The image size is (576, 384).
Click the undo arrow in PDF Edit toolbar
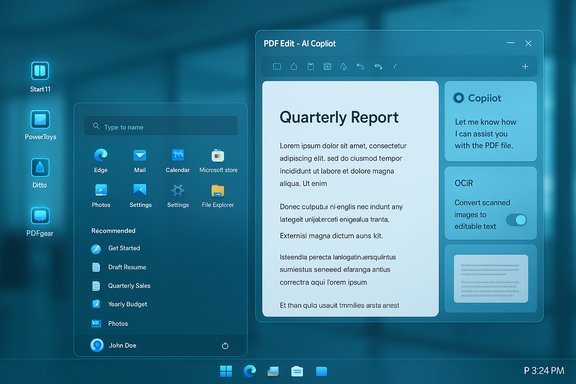(x=360, y=67)
